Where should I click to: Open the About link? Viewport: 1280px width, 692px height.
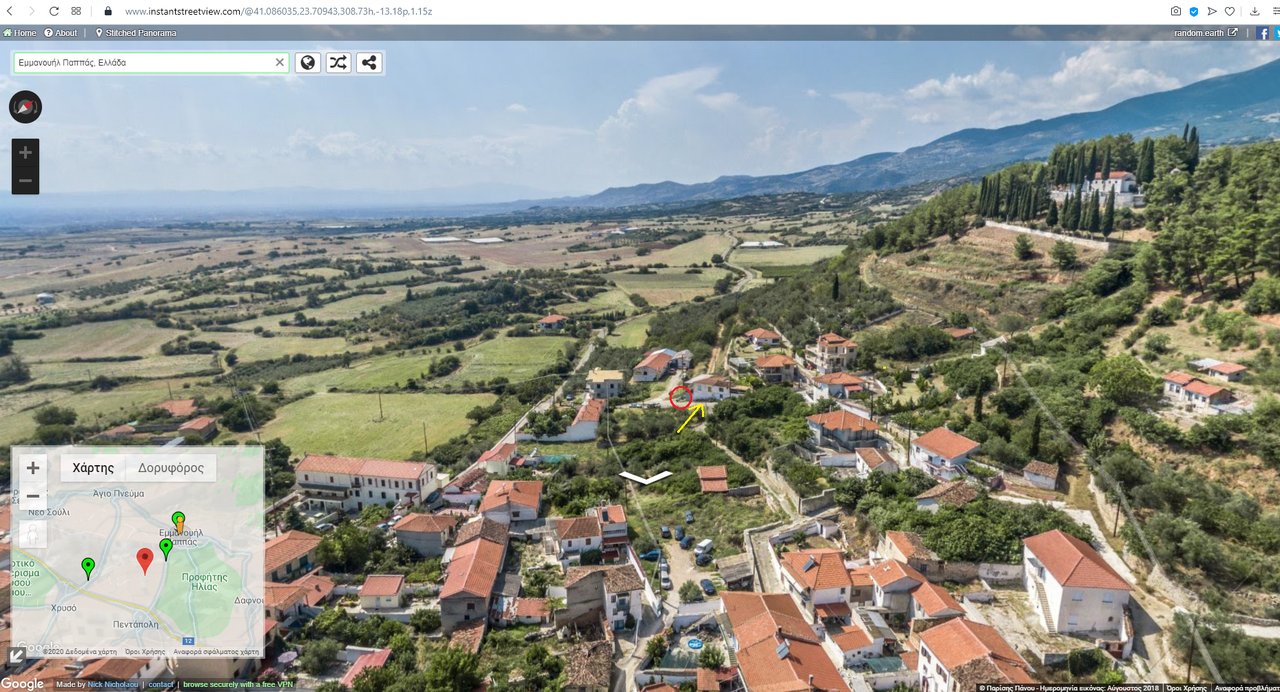[x=61, y=33]
